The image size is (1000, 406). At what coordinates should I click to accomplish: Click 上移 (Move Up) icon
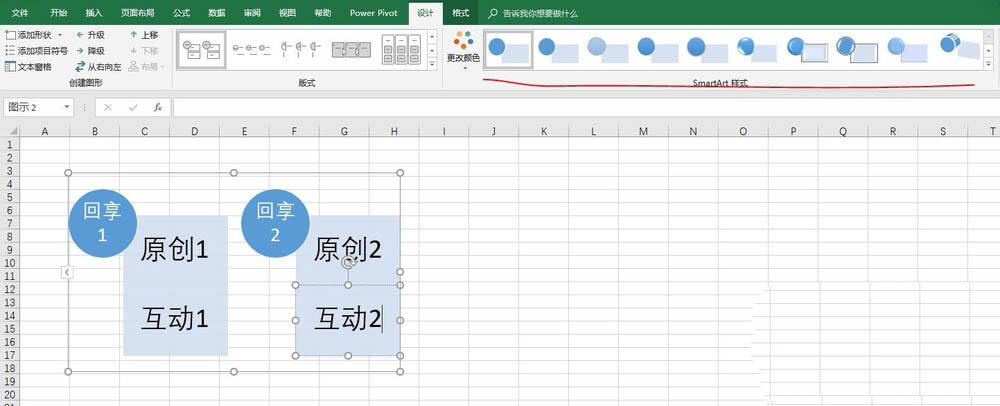pos(133,34)
